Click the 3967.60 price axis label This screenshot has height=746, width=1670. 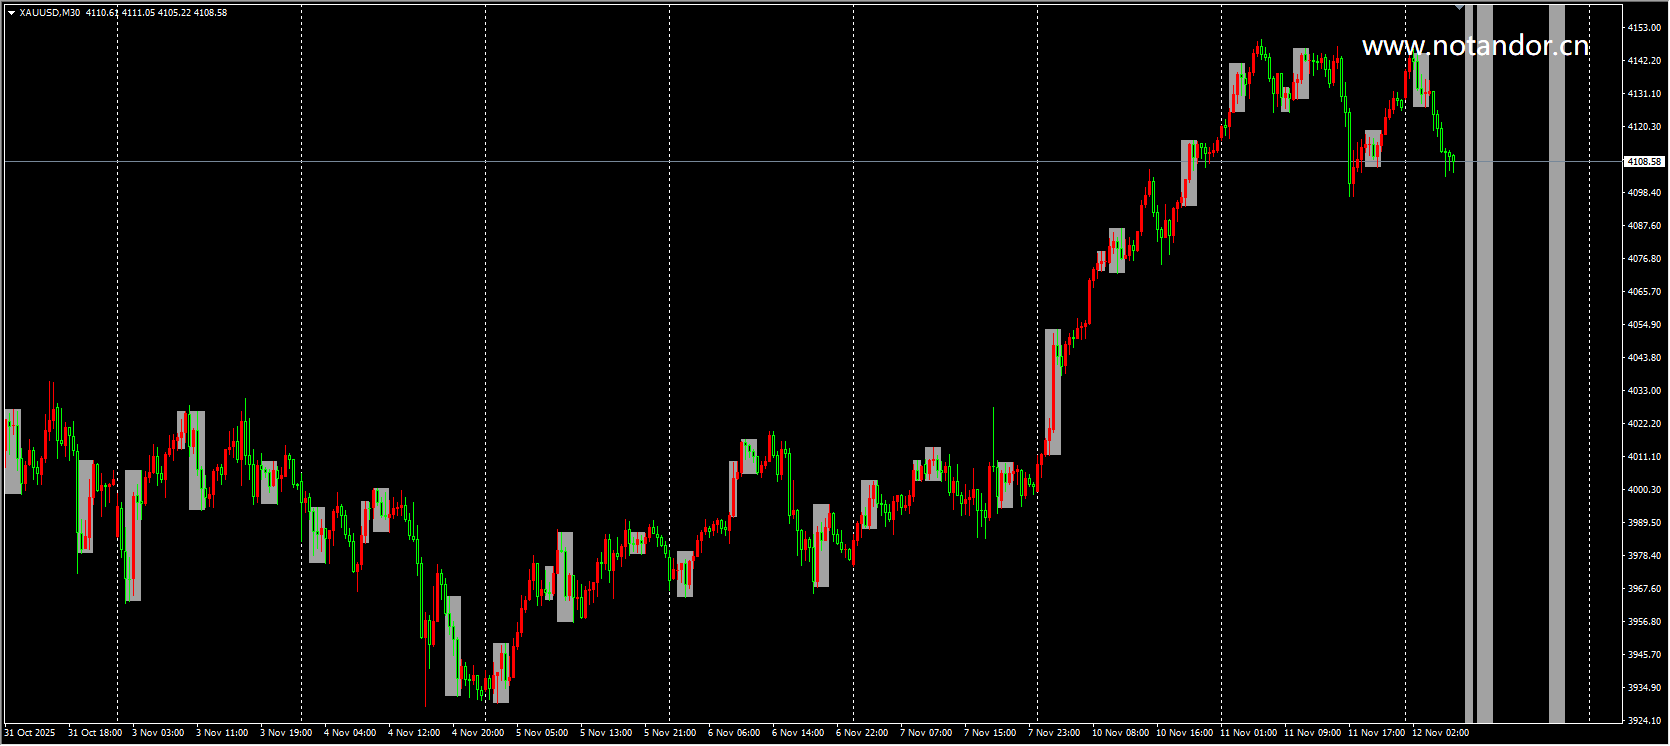pyautogui.click(x=1644, y=589)
